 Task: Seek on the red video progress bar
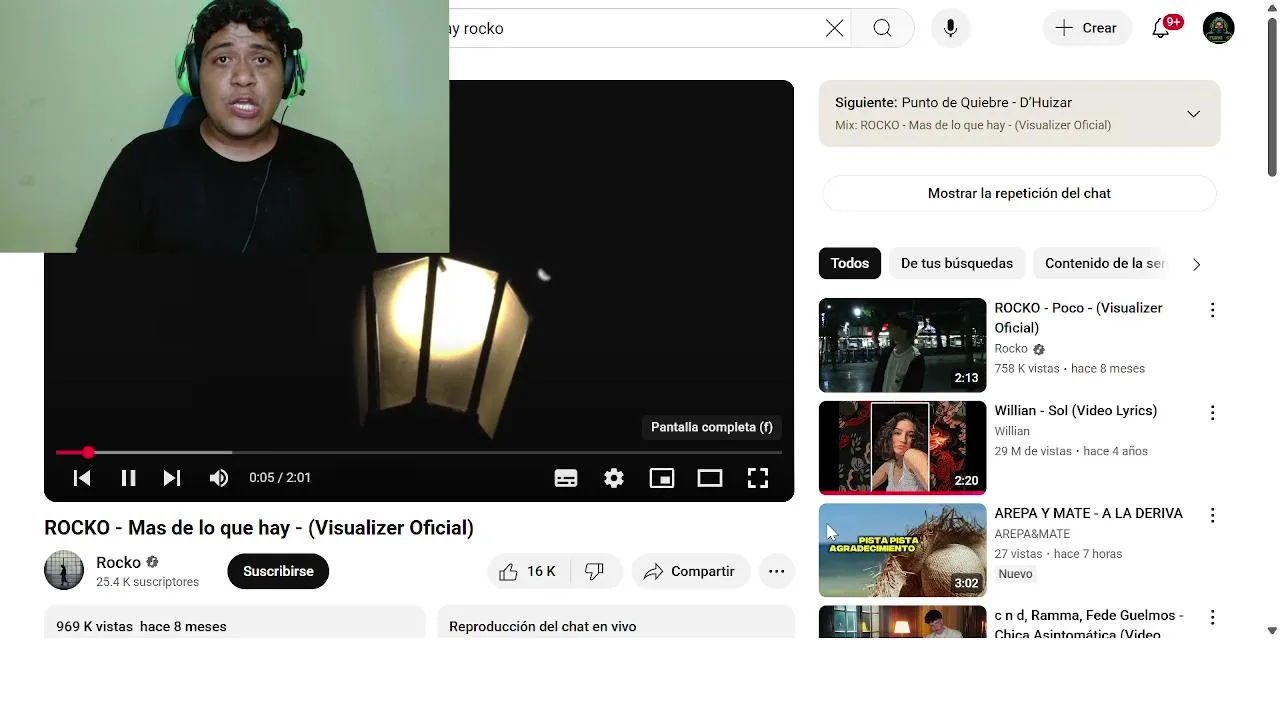418,453
